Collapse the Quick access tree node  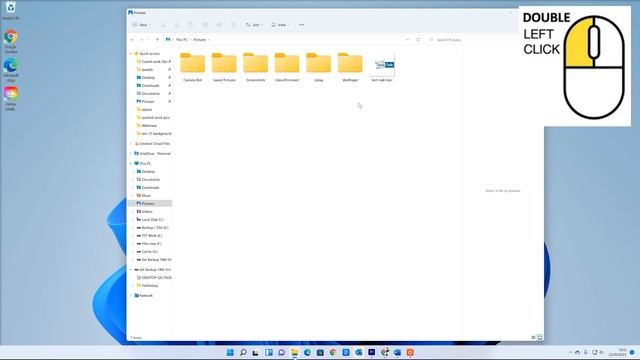[131, 53]
